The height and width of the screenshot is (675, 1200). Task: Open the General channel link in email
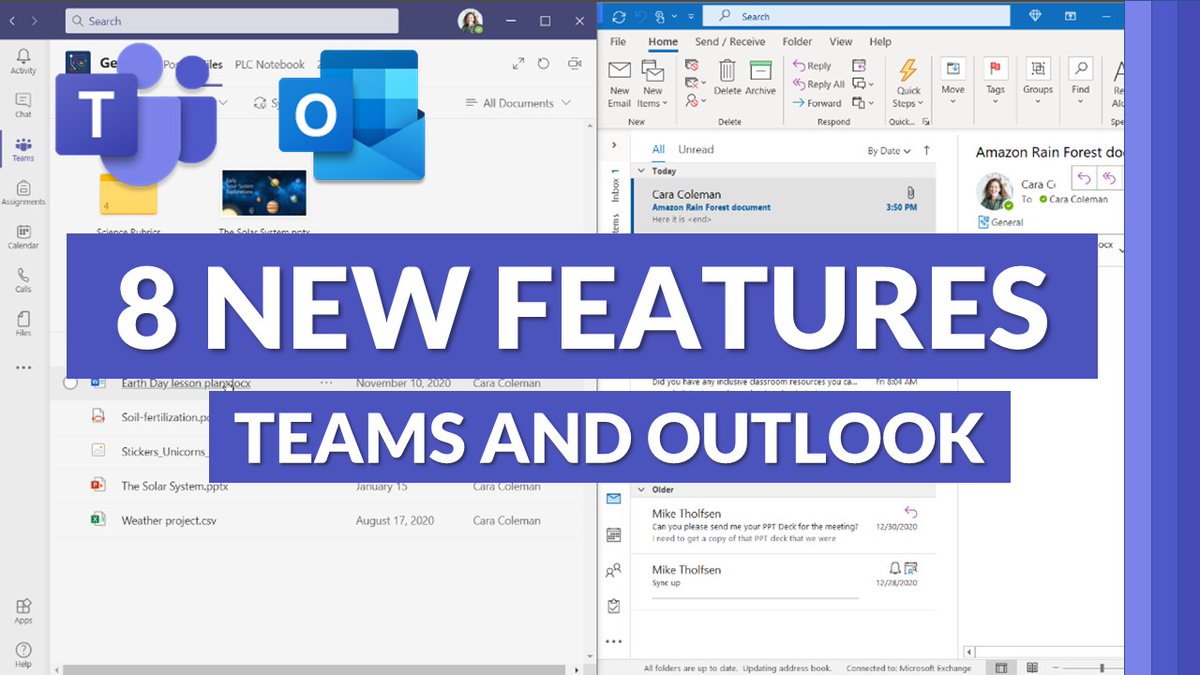click(1000, 222)
